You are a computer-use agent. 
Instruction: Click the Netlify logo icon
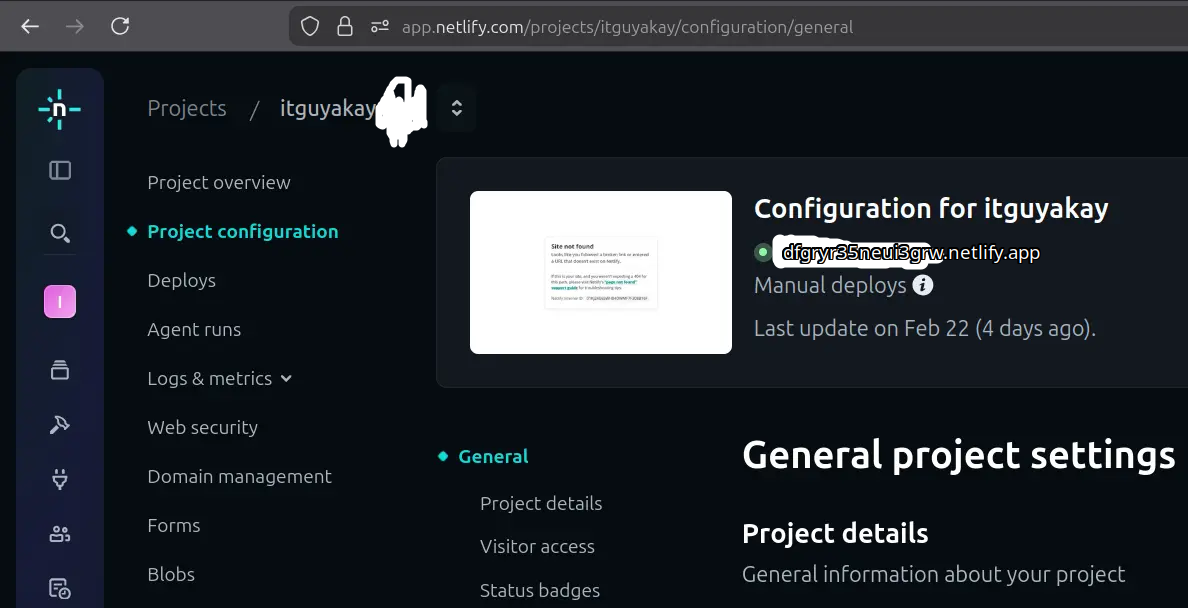pos(59,109)
